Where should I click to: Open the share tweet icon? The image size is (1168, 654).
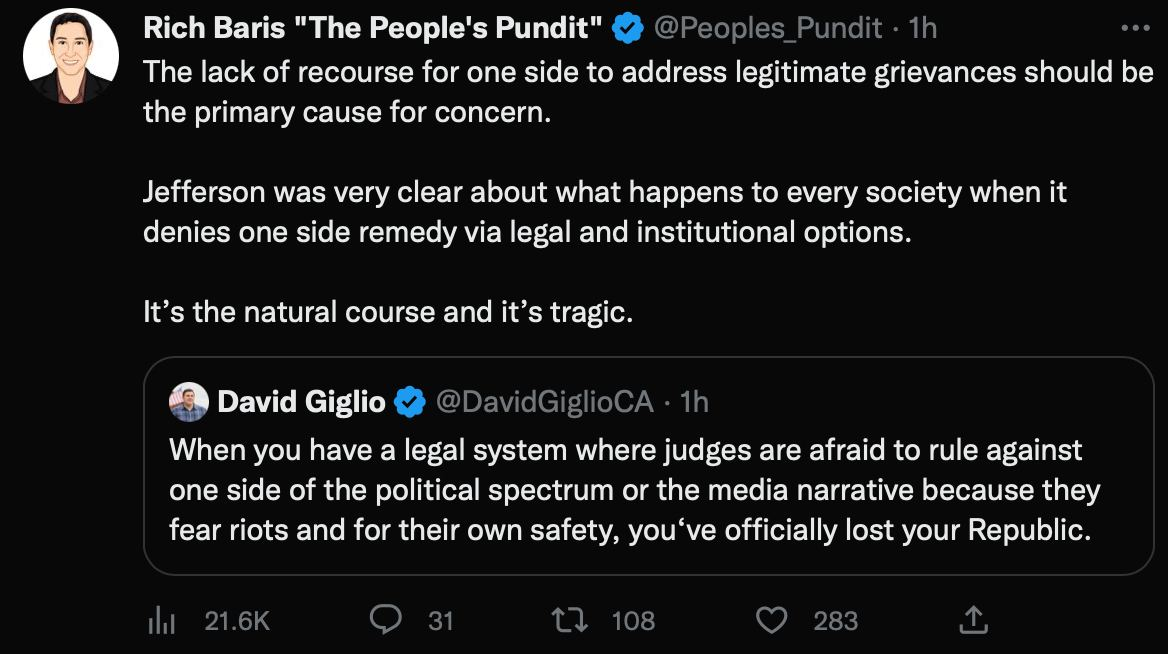pos(971,621)
